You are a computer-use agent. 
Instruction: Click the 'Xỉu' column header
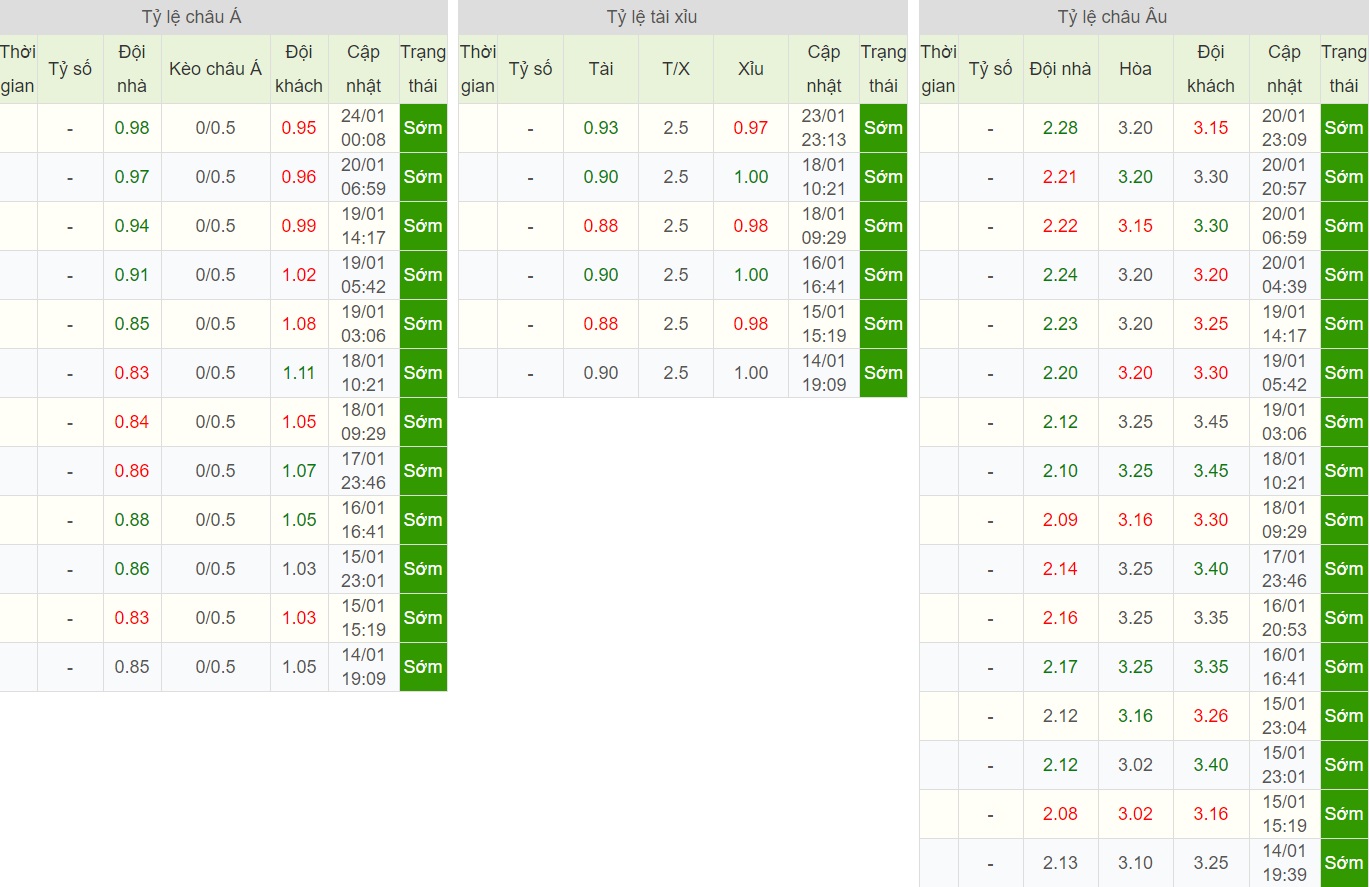tap(751, 69)
